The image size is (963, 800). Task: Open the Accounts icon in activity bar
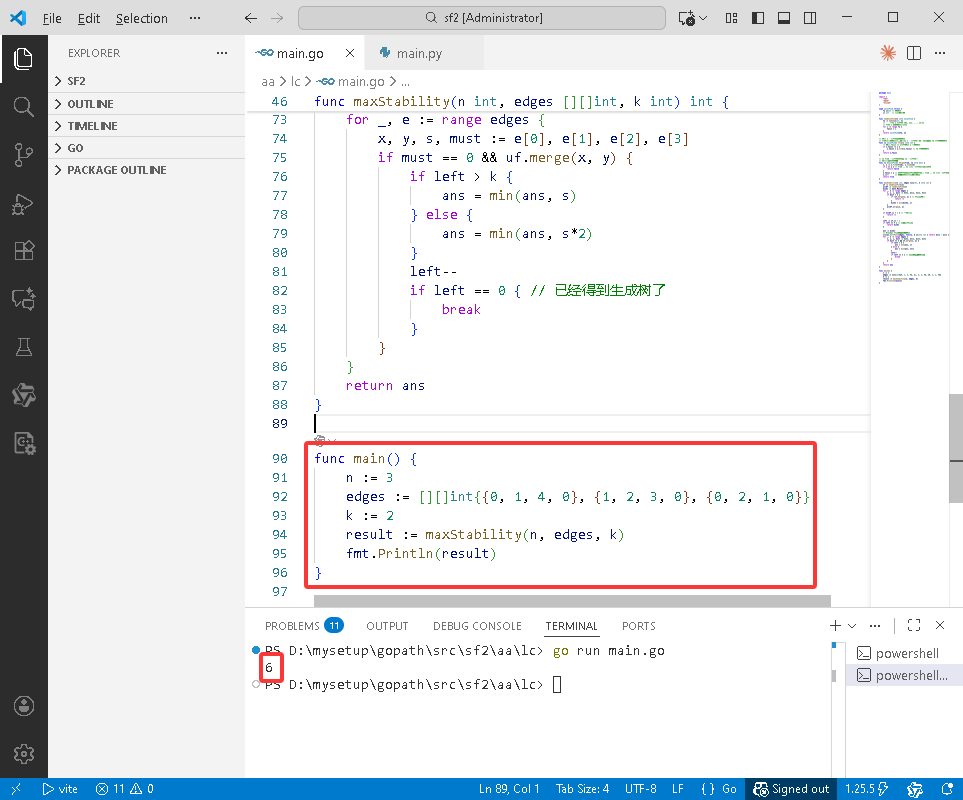click(23, 706)
